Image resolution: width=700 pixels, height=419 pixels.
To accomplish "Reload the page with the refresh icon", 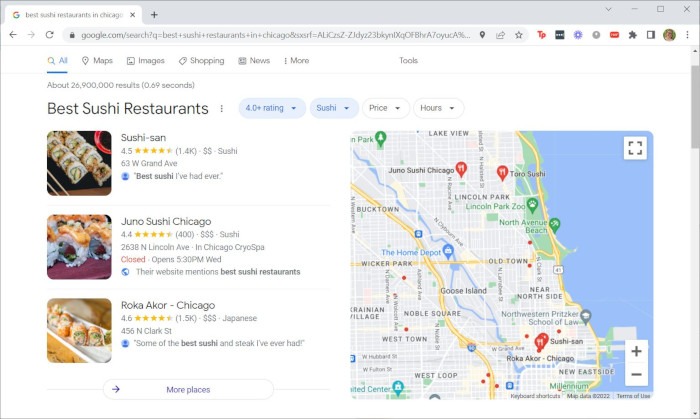I will pos(49,35).
